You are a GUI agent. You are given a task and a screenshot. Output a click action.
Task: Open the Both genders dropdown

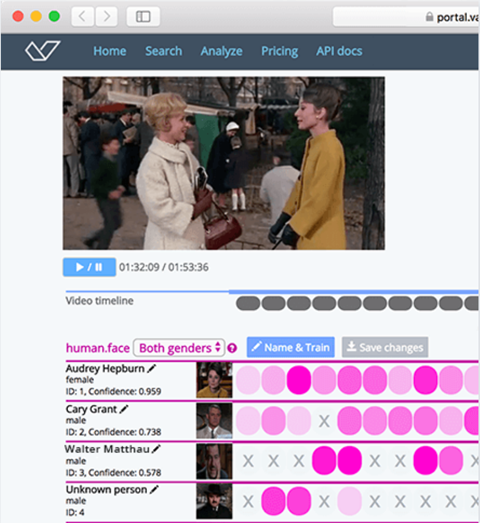(179, 348)
